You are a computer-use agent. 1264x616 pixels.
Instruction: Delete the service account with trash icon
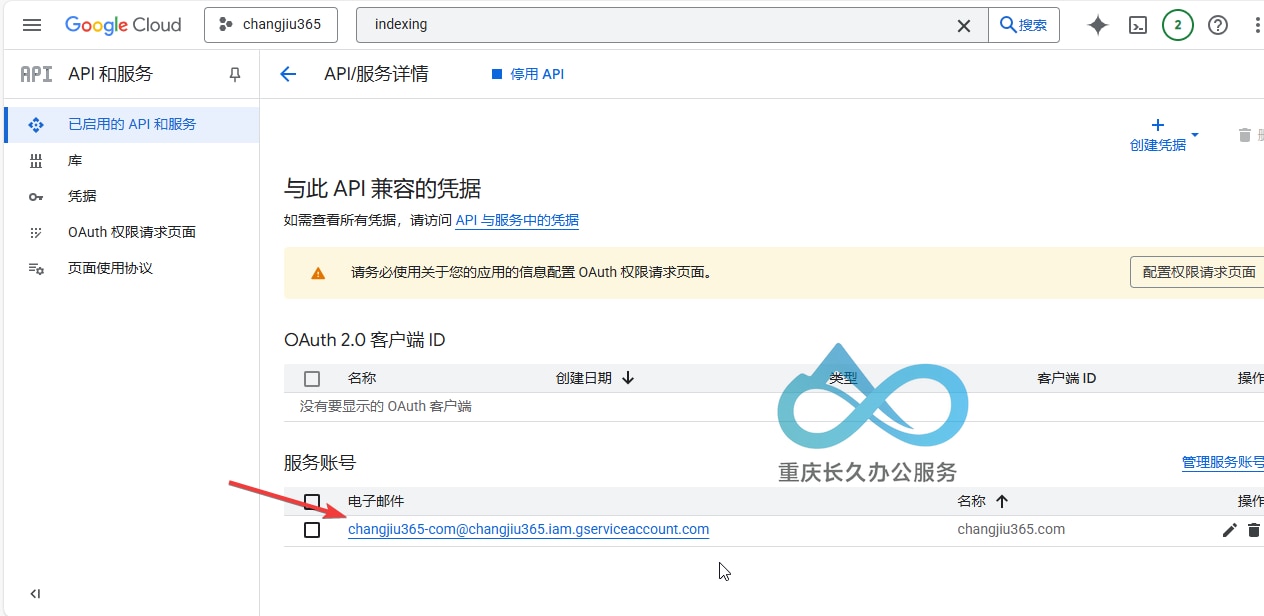pos(1254,530)
